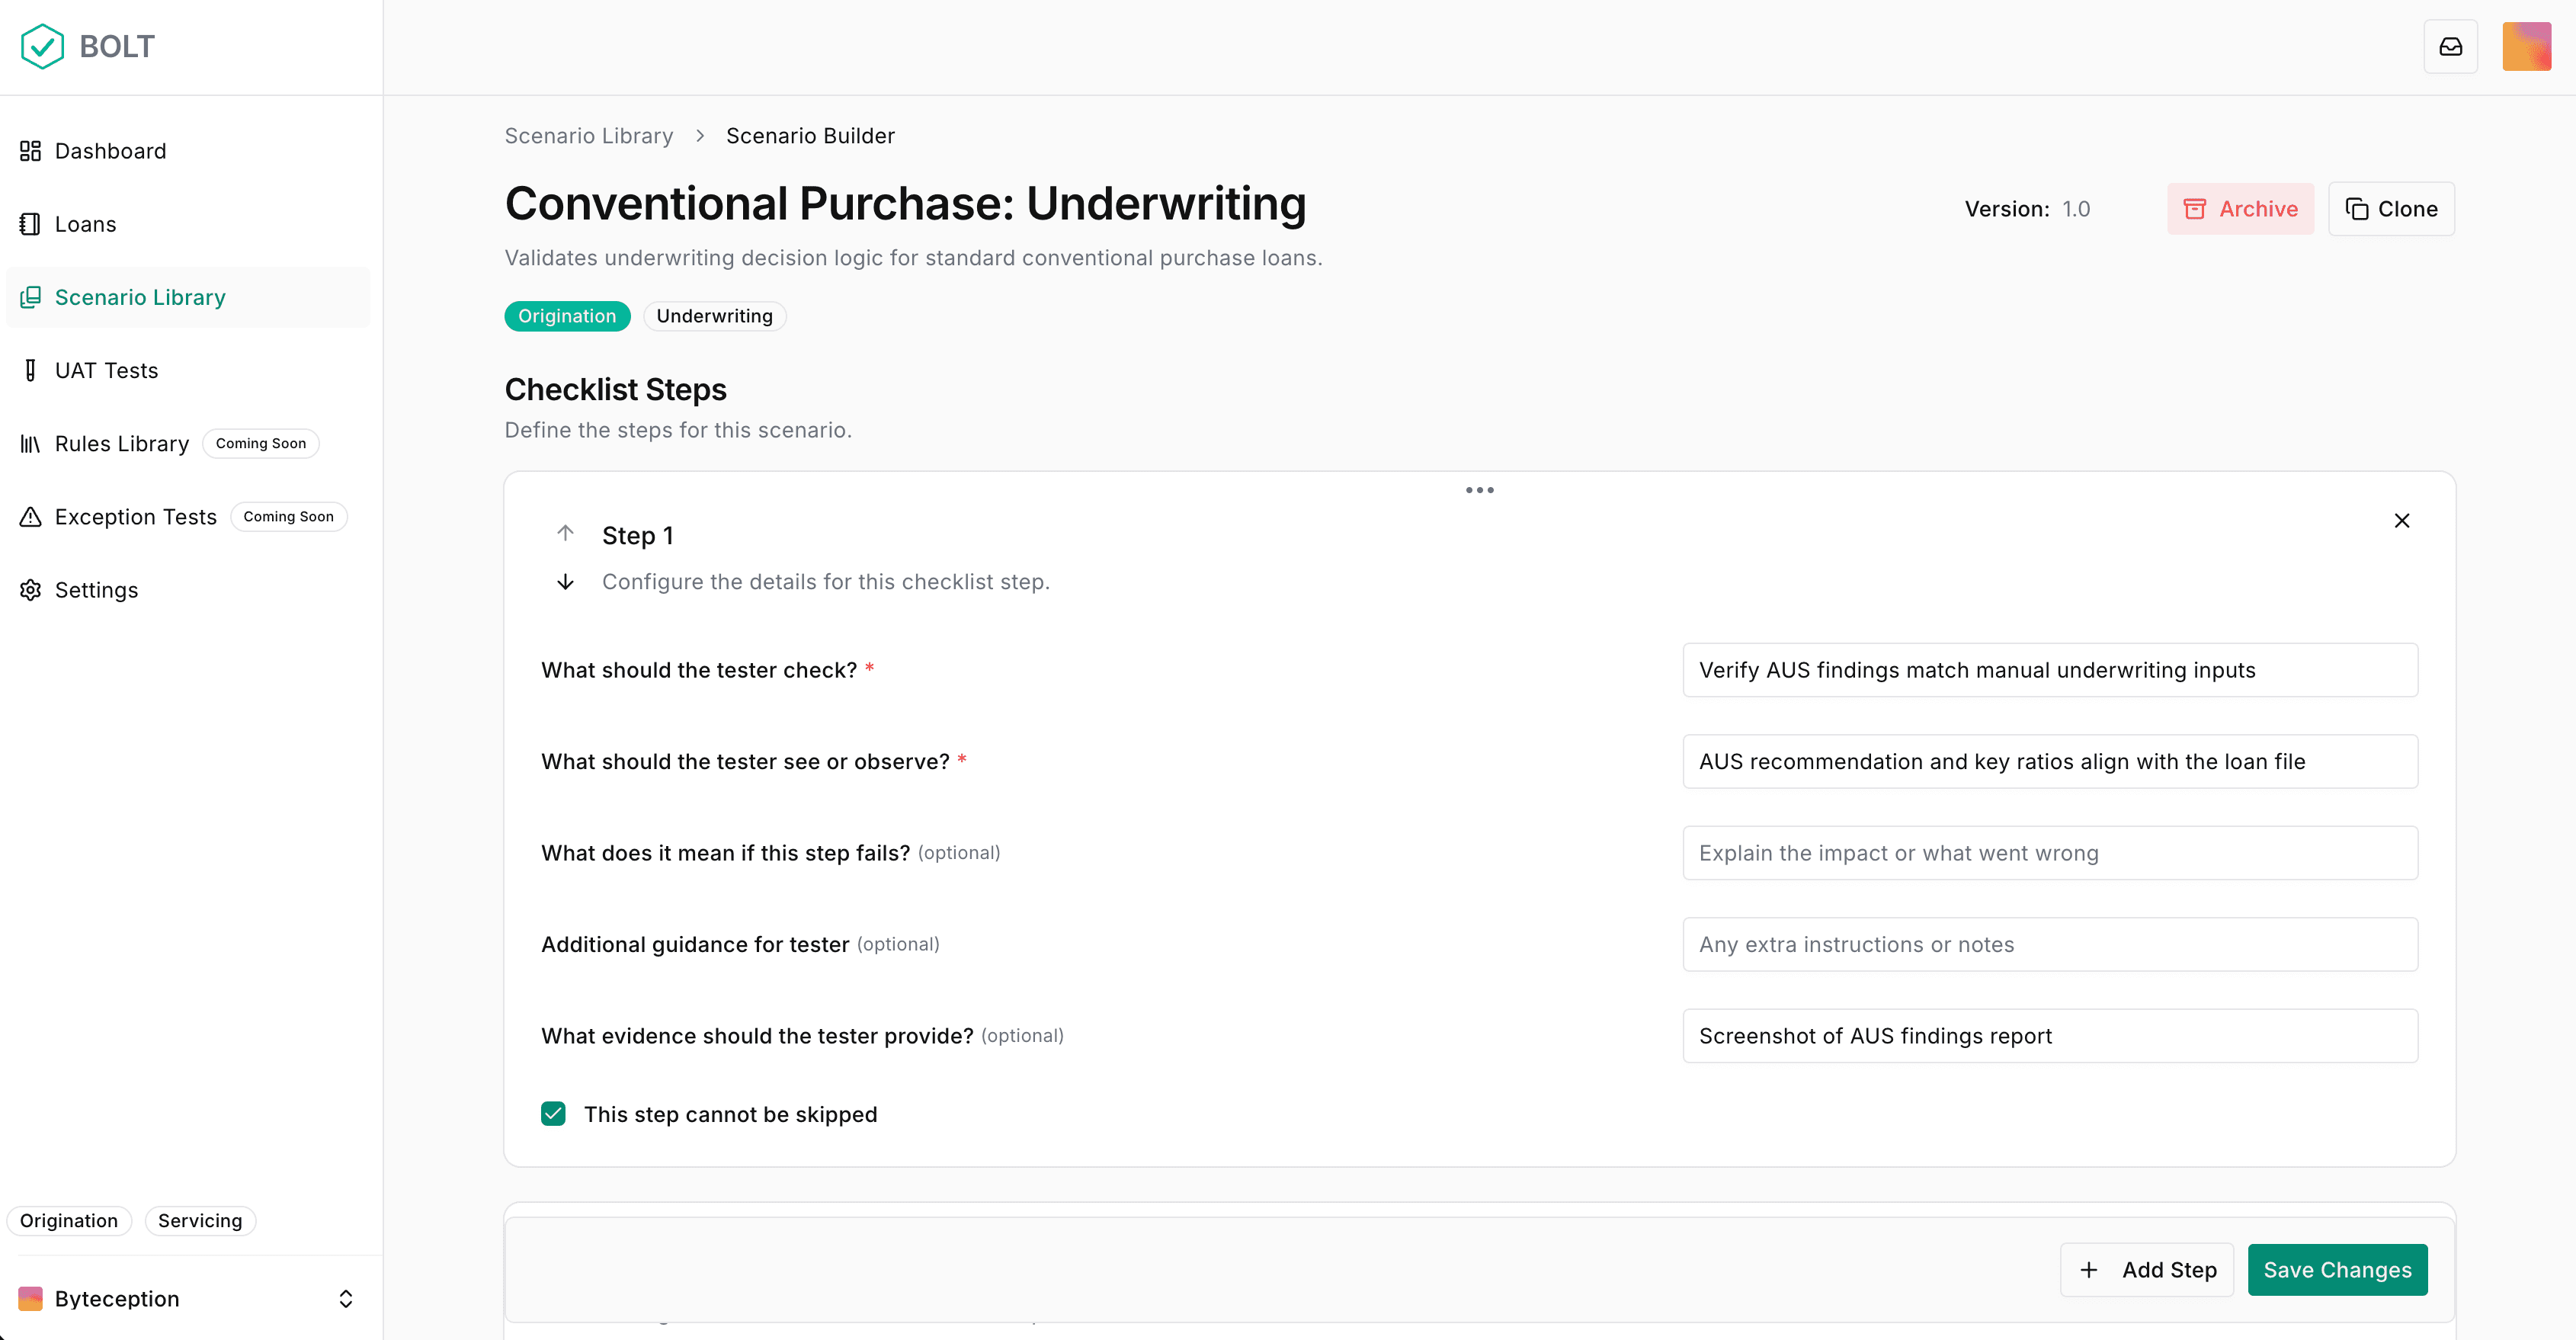Toggle 'This step cannot be skipped' checkbox
The height and width of the screenshot is (1340, 2576).
[553, 1114]
